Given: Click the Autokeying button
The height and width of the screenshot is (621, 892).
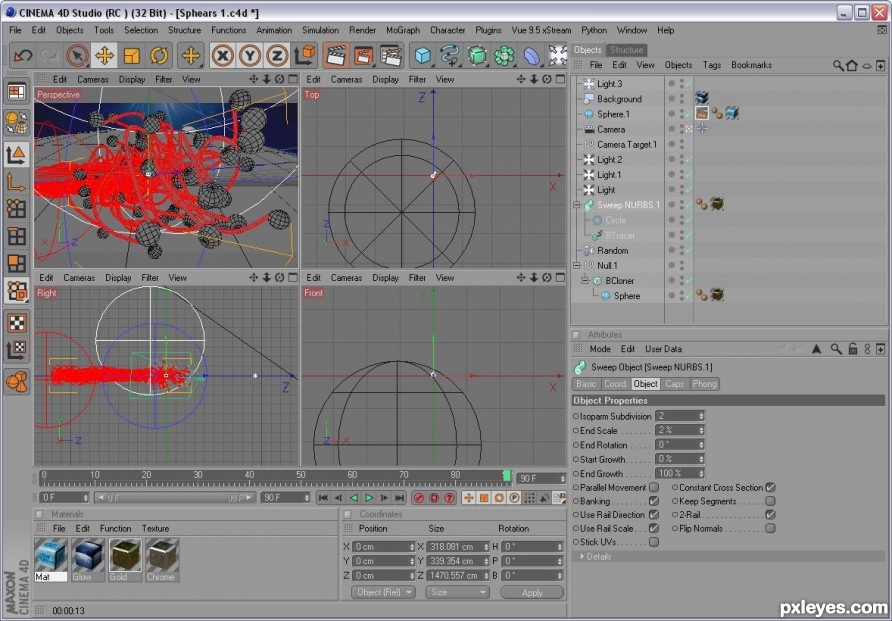Looking at the screenshot, I should click(x=434, y=498).
